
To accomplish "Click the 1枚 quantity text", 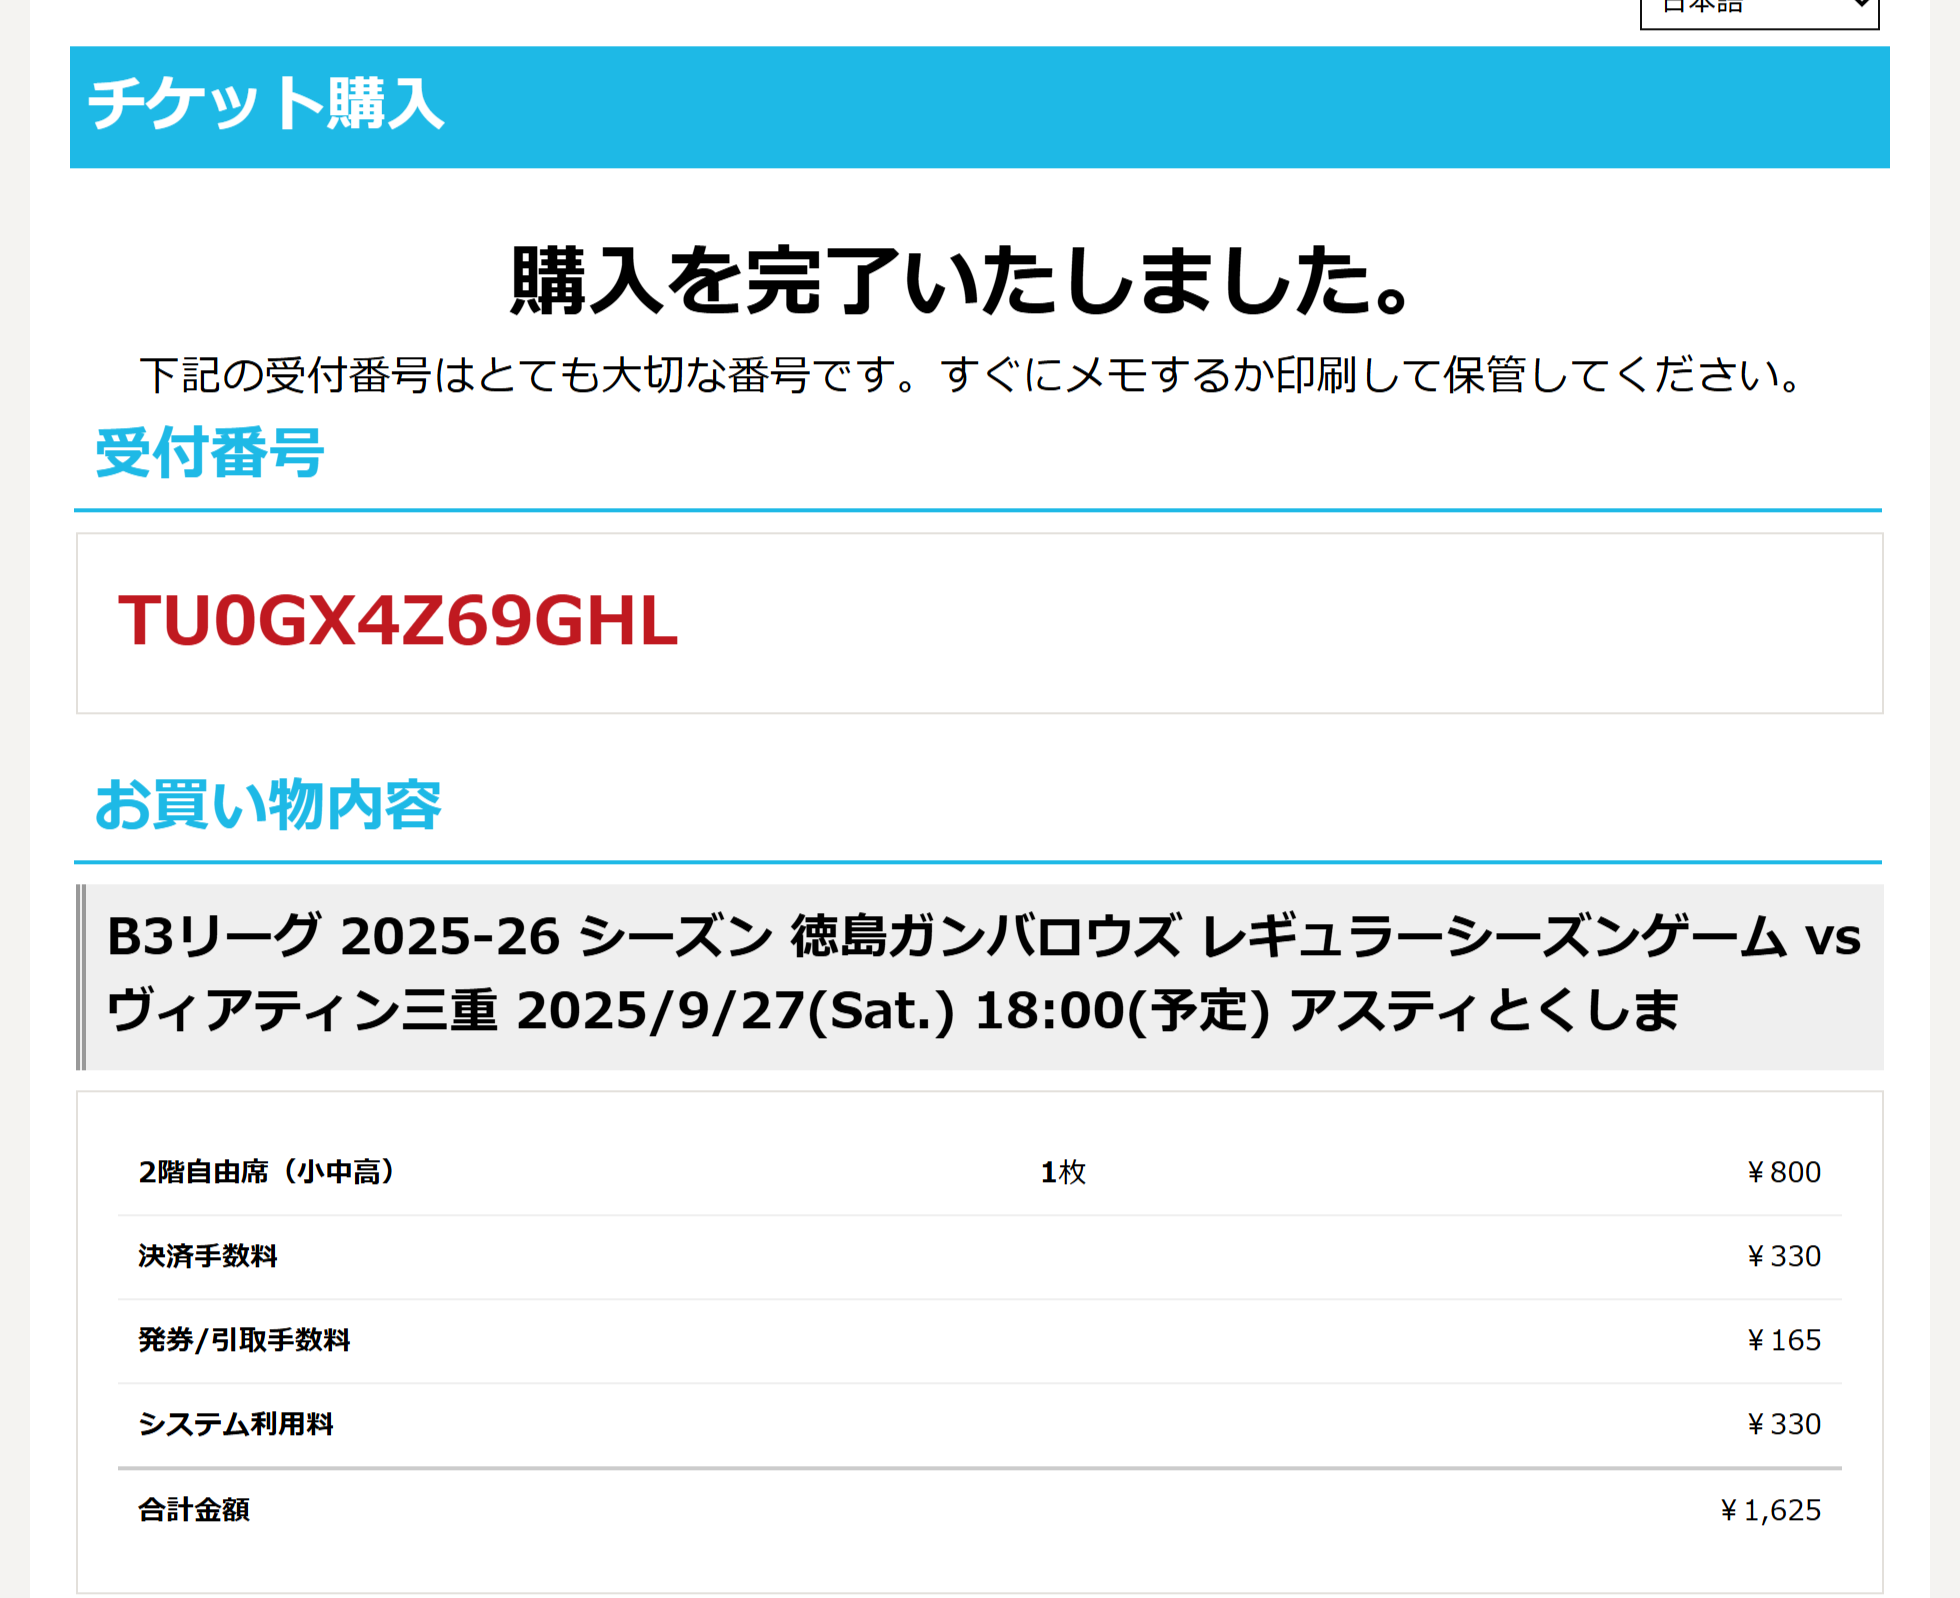I will tap(1063, 1171).
